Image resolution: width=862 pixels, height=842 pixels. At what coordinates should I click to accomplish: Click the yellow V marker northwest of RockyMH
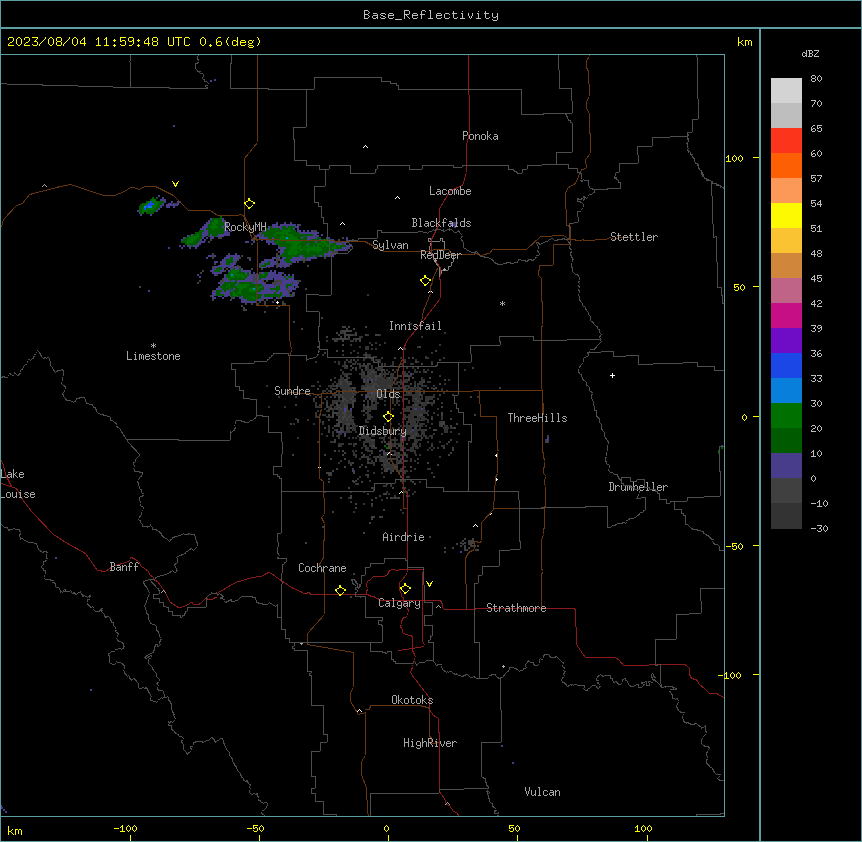point(175,184)
